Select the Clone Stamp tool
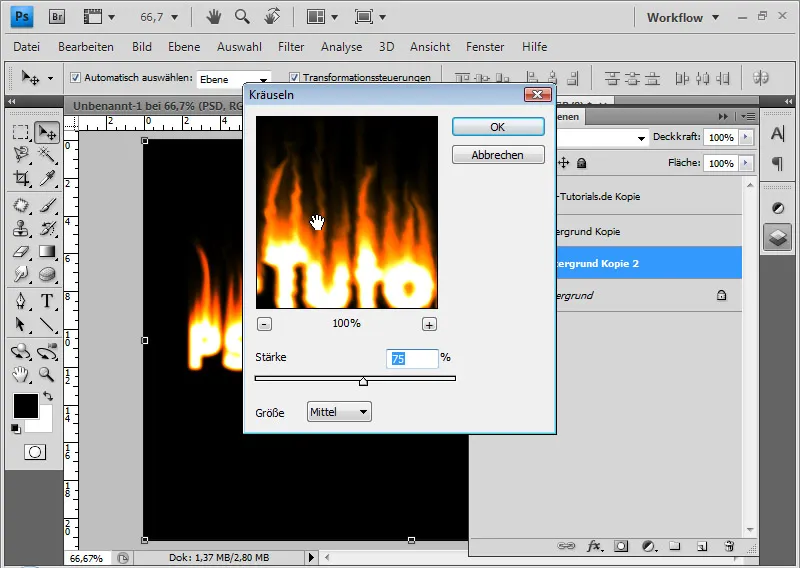This screenshot has width=800, height=568. (x=20, y=228)
